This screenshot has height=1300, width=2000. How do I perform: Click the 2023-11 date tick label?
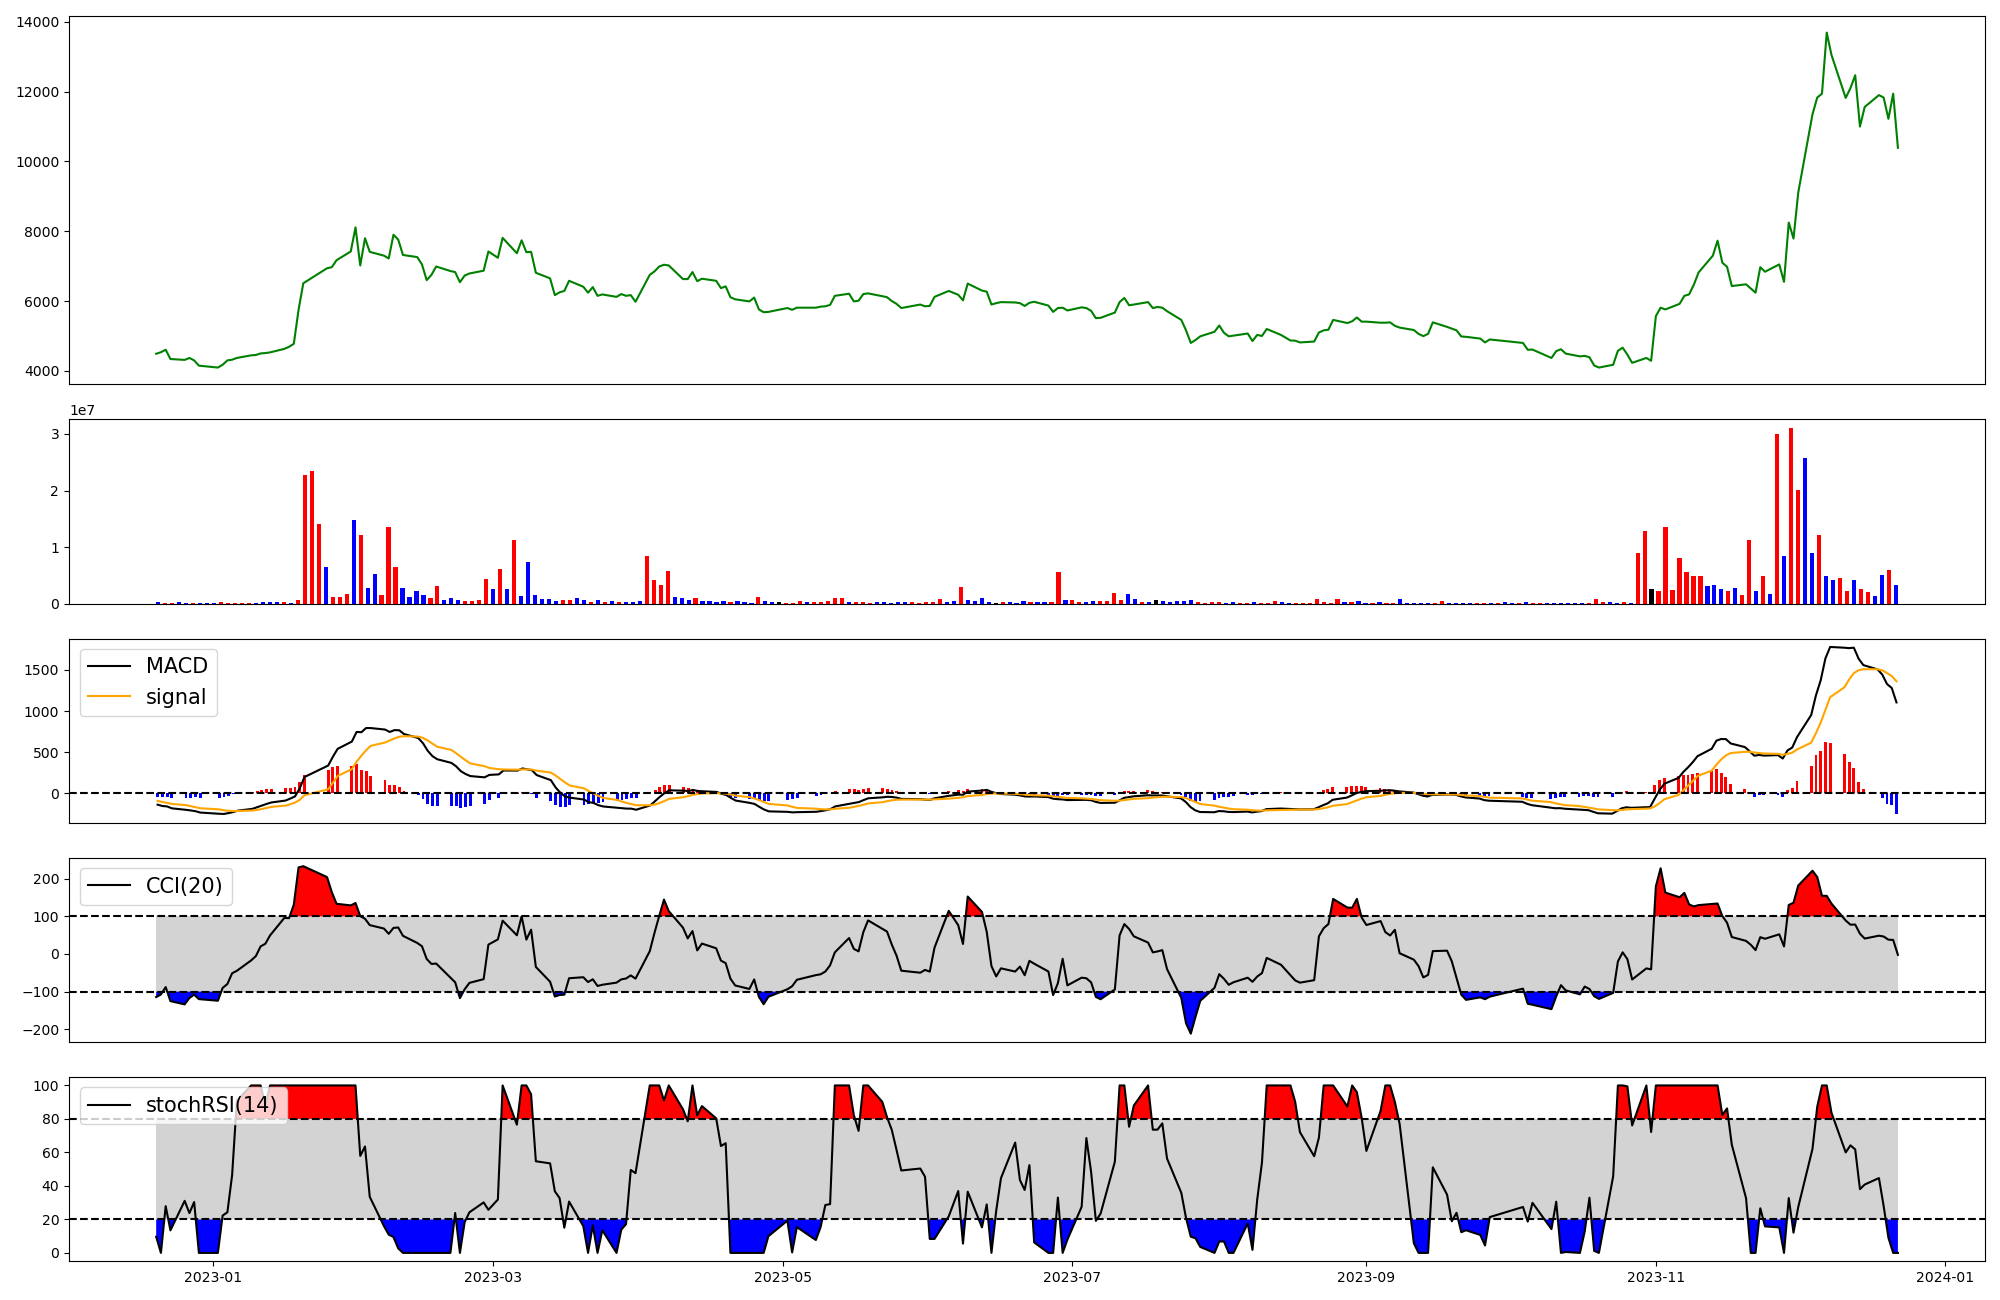click(1656, 1277)
